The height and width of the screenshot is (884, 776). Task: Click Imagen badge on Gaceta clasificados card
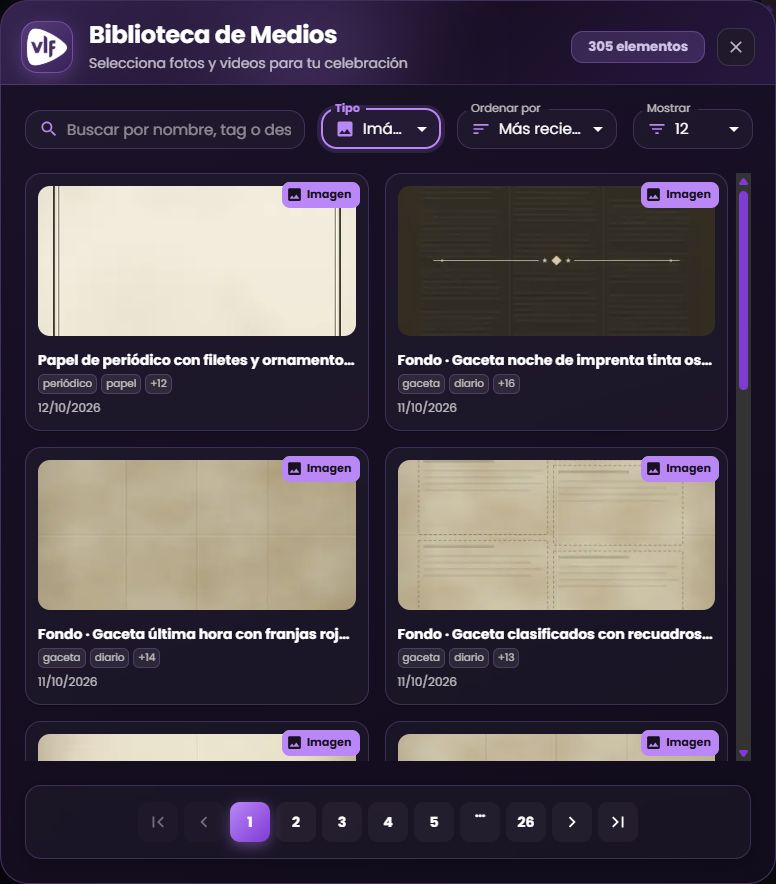[x=680, y=468]
